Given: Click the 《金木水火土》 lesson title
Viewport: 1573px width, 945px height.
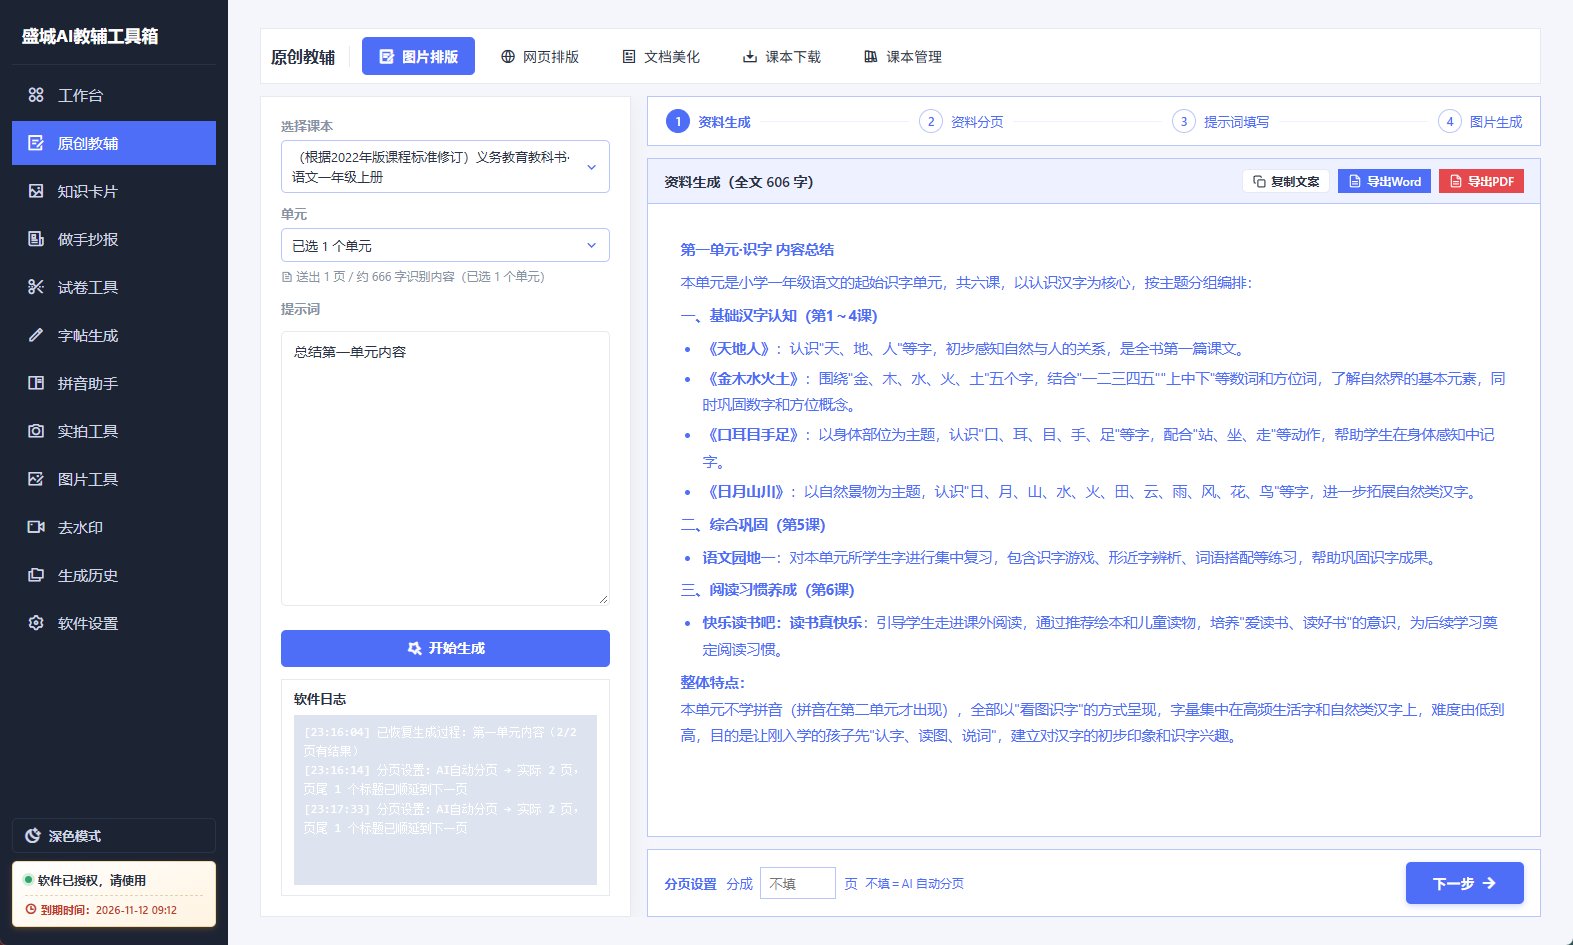Looking at the screenshot, I should click(753, 378).
